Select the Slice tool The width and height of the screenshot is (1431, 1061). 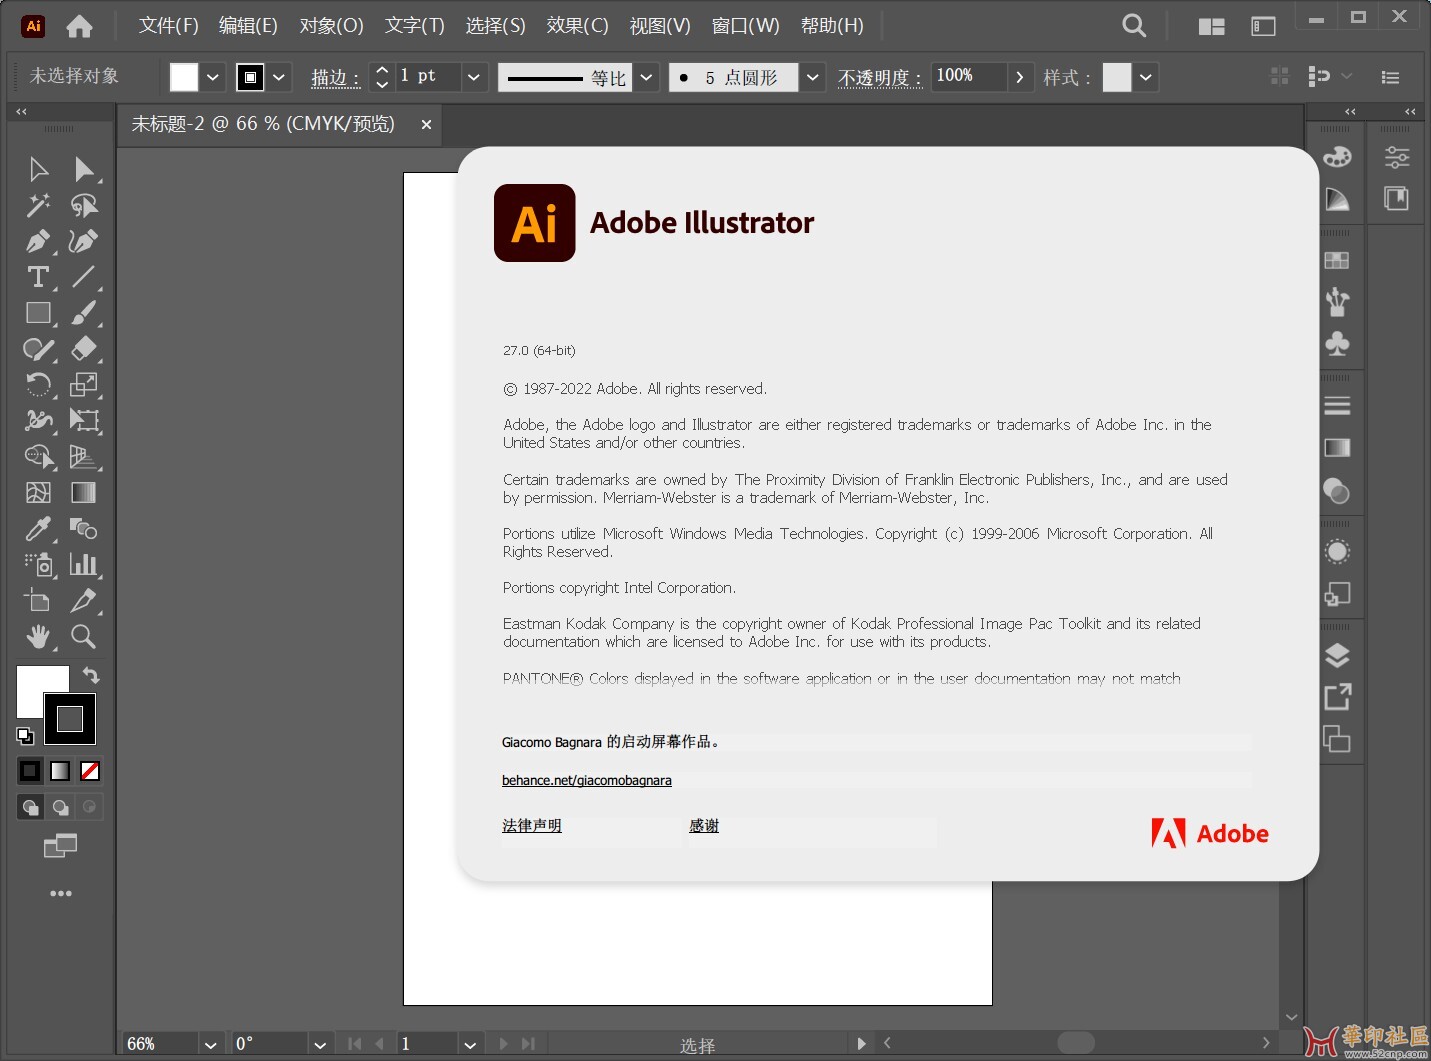pyautogui.click(x=84, y=601)
